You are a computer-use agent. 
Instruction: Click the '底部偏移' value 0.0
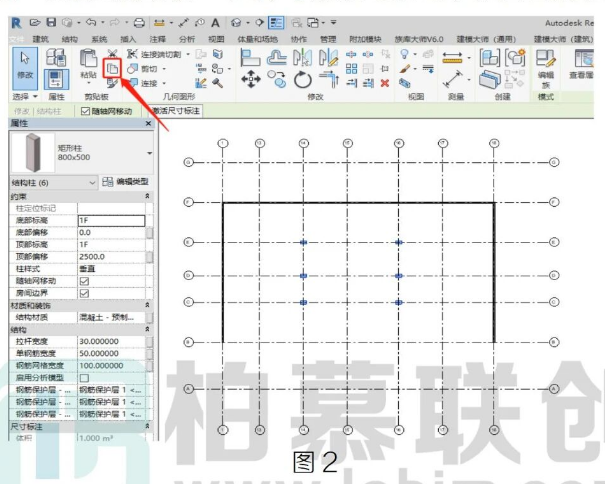pos(112,232)
